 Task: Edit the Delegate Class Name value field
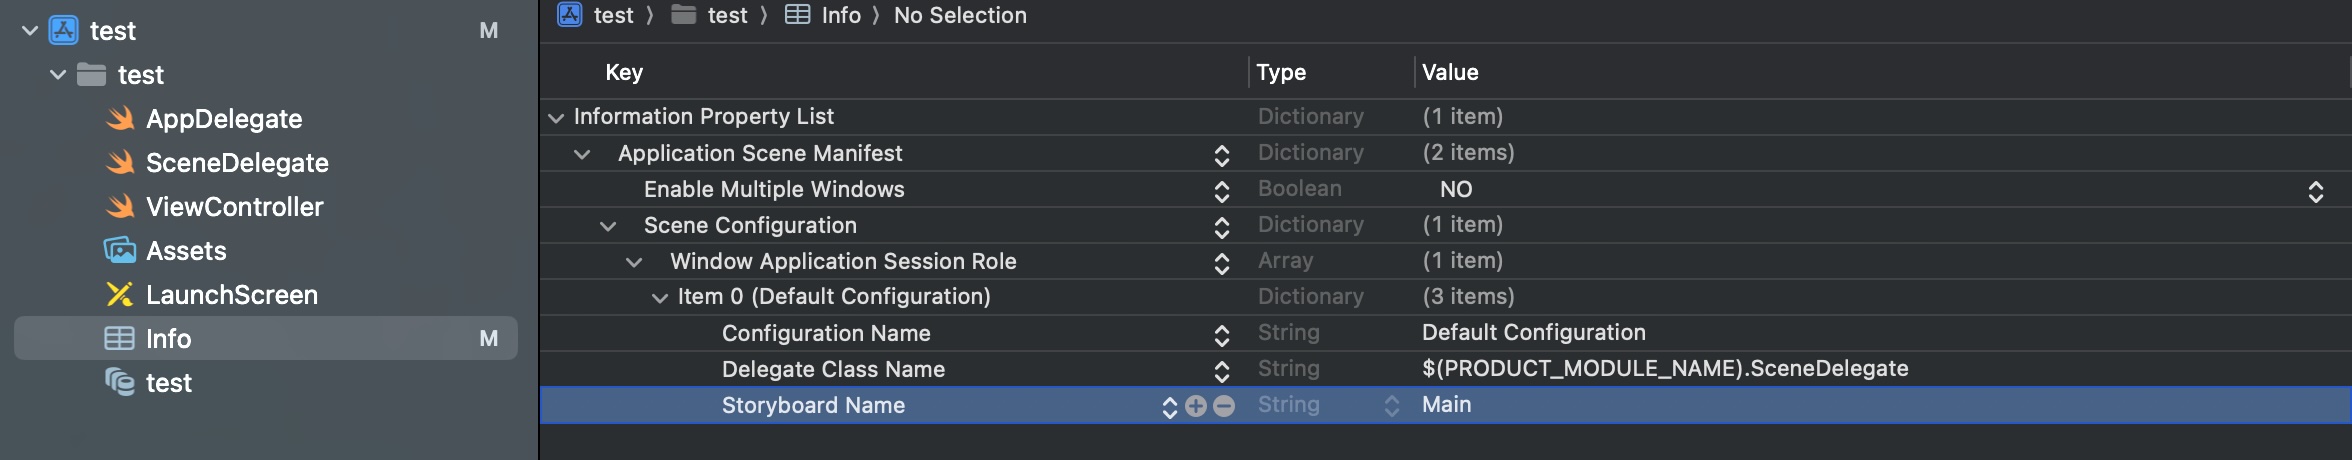pyautogui.click(x=1664, y=369)
